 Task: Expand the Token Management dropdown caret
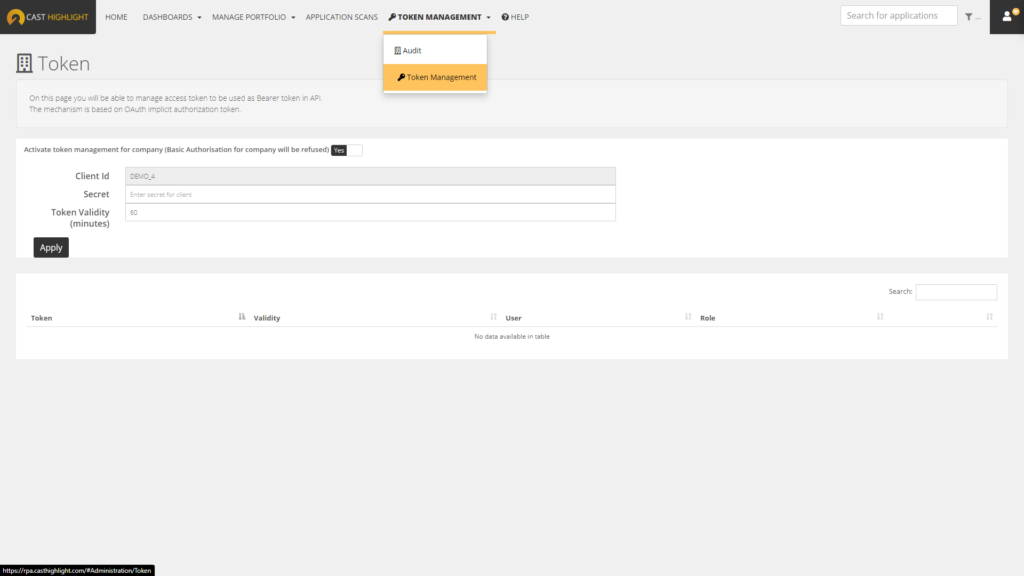(x=488, y=17)
